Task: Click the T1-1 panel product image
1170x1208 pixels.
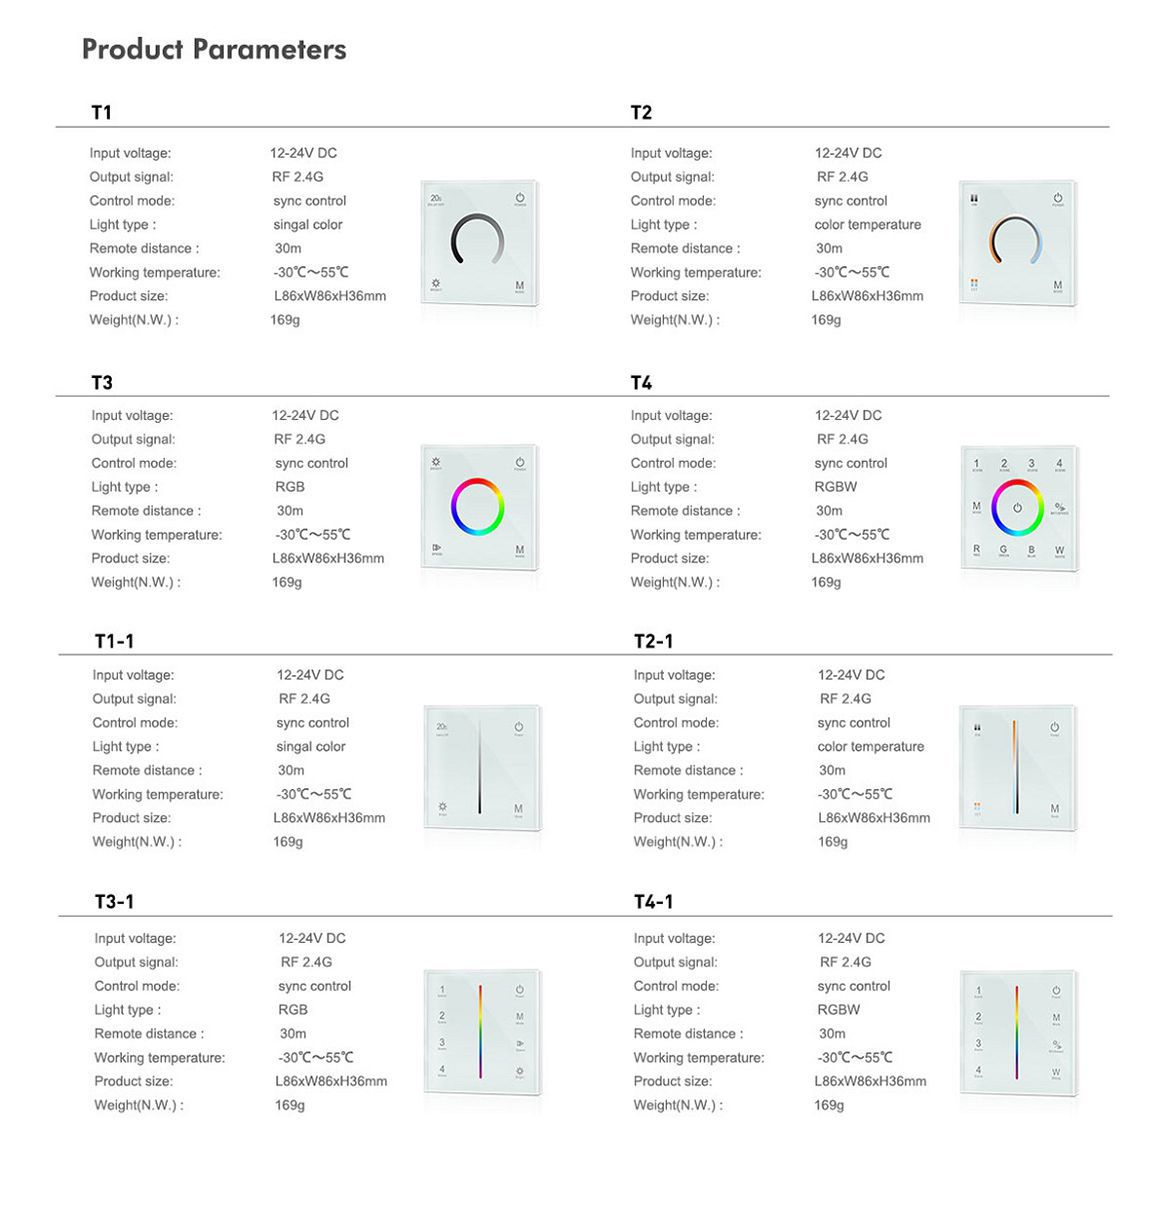Action: tap(481, 768)
